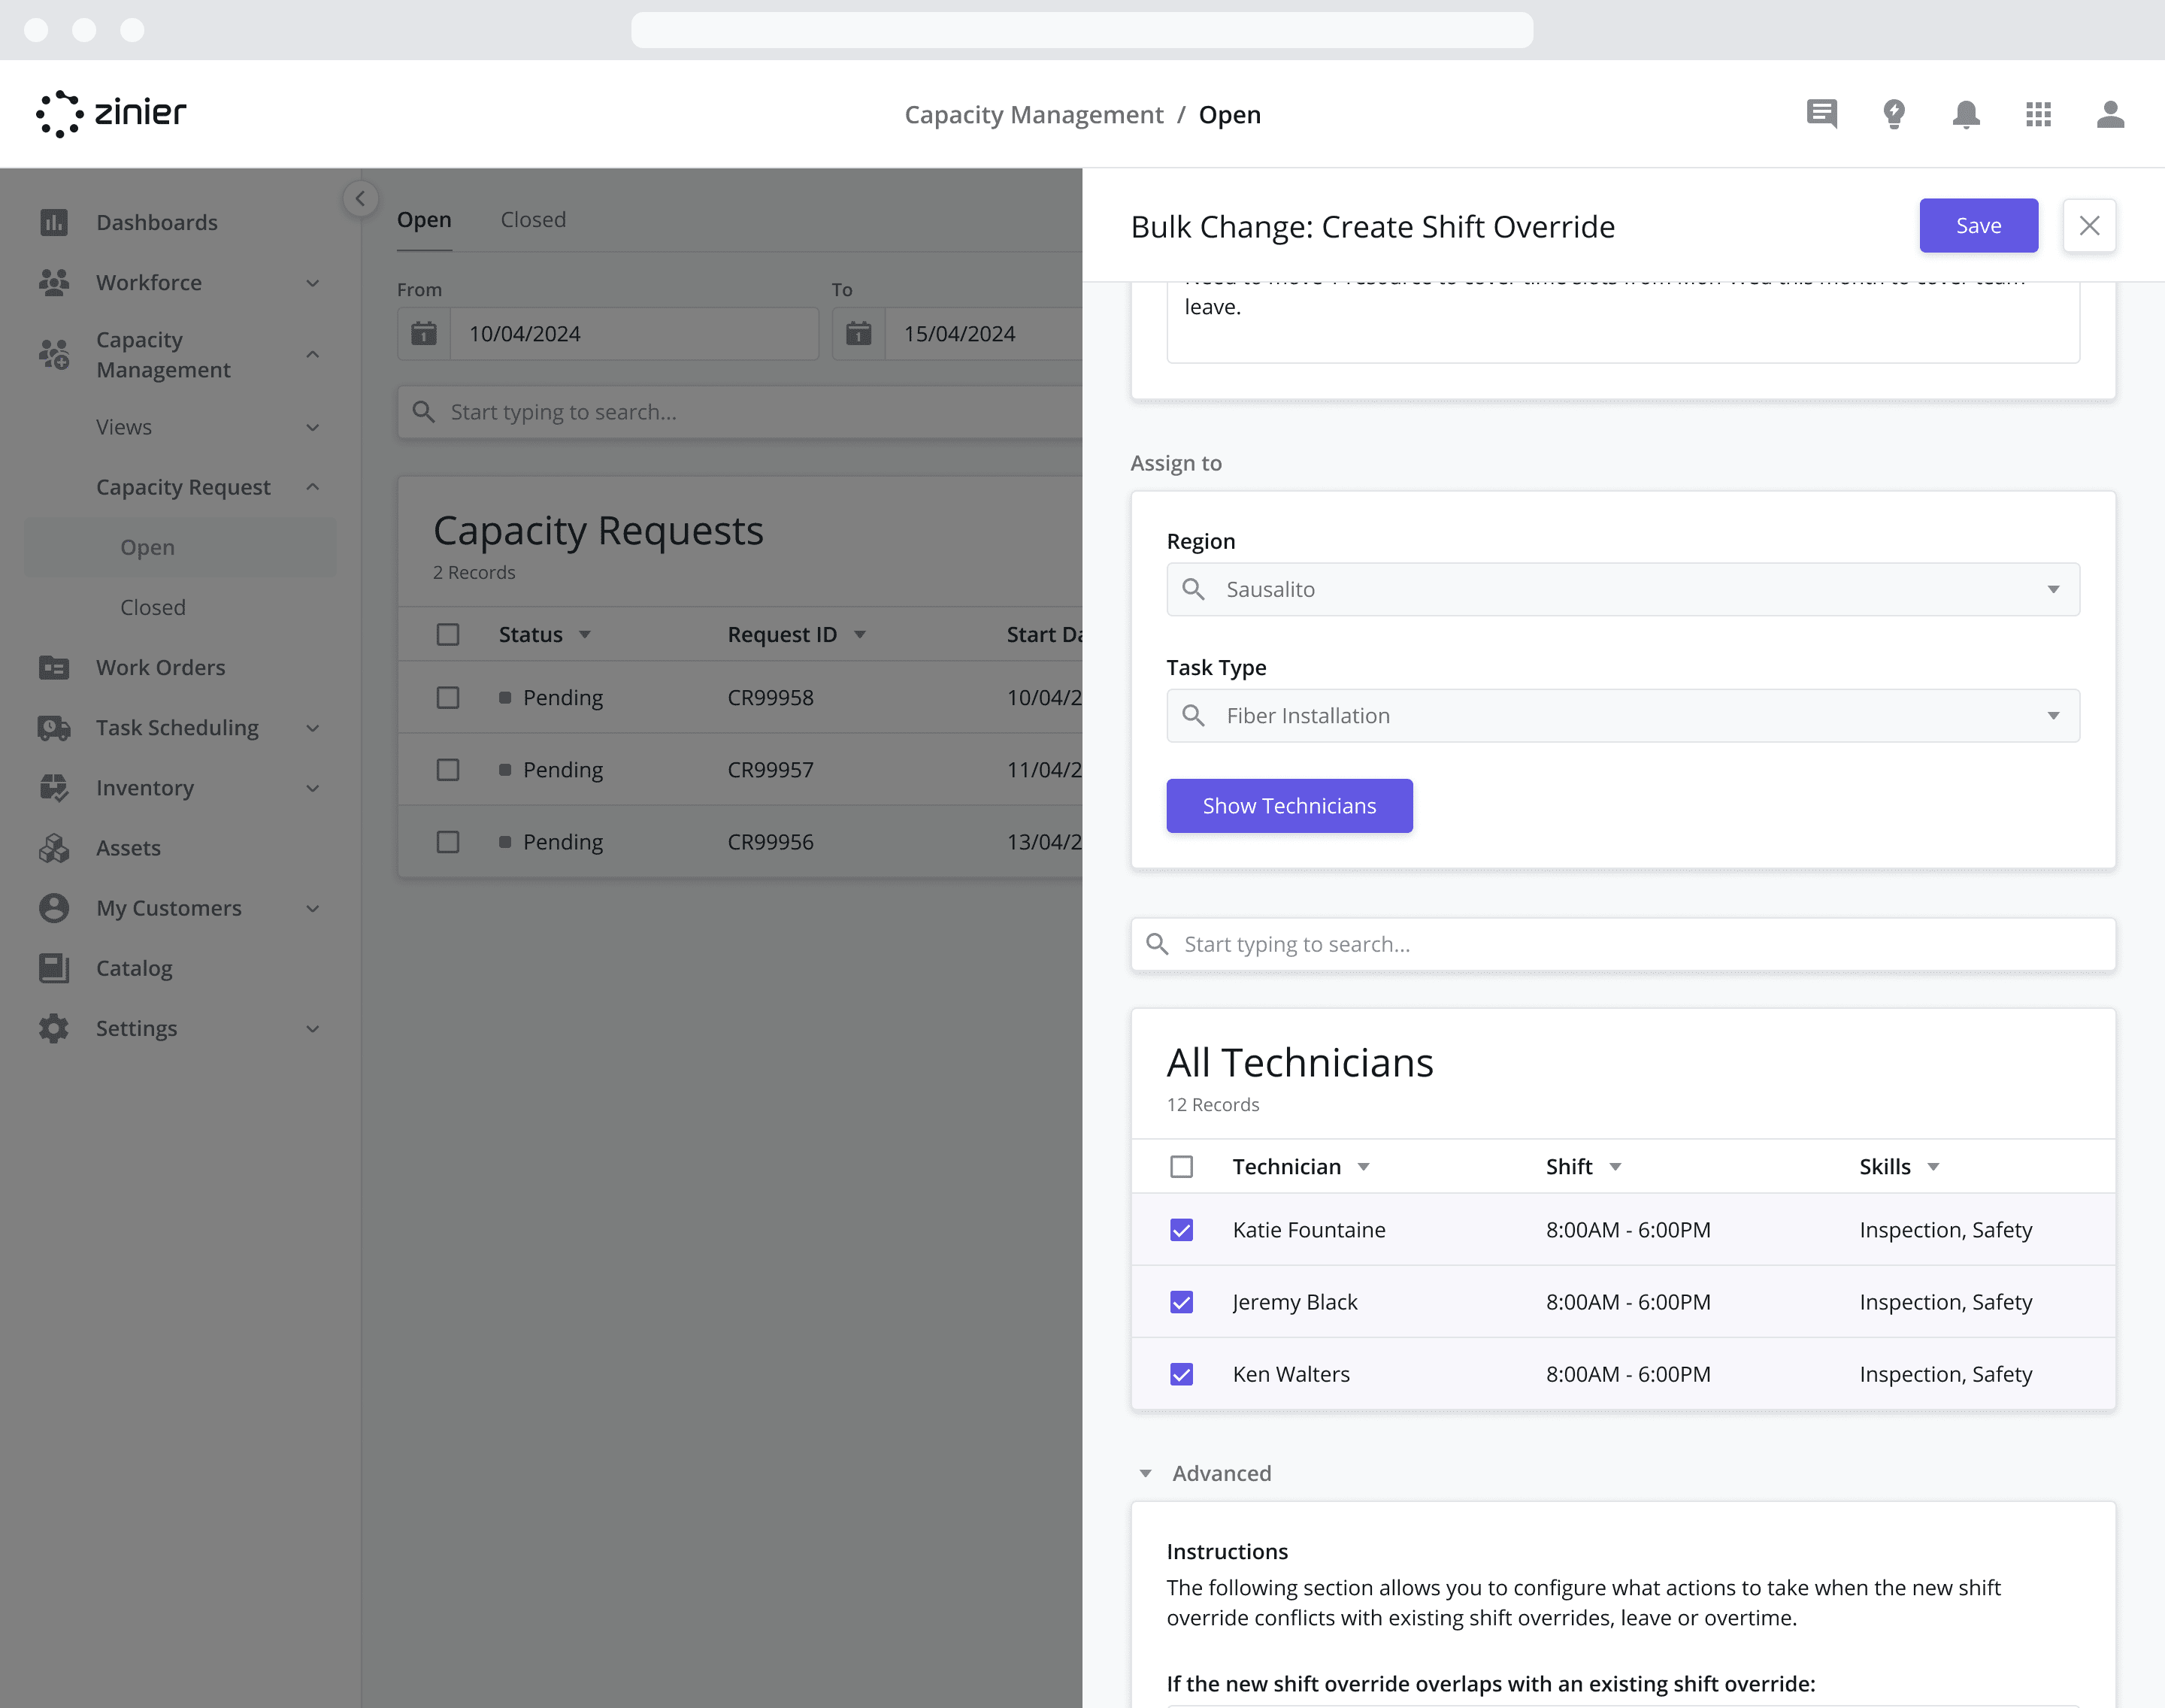
Task: Click the Workforce sidebar icon
Action: pos(54,282)
